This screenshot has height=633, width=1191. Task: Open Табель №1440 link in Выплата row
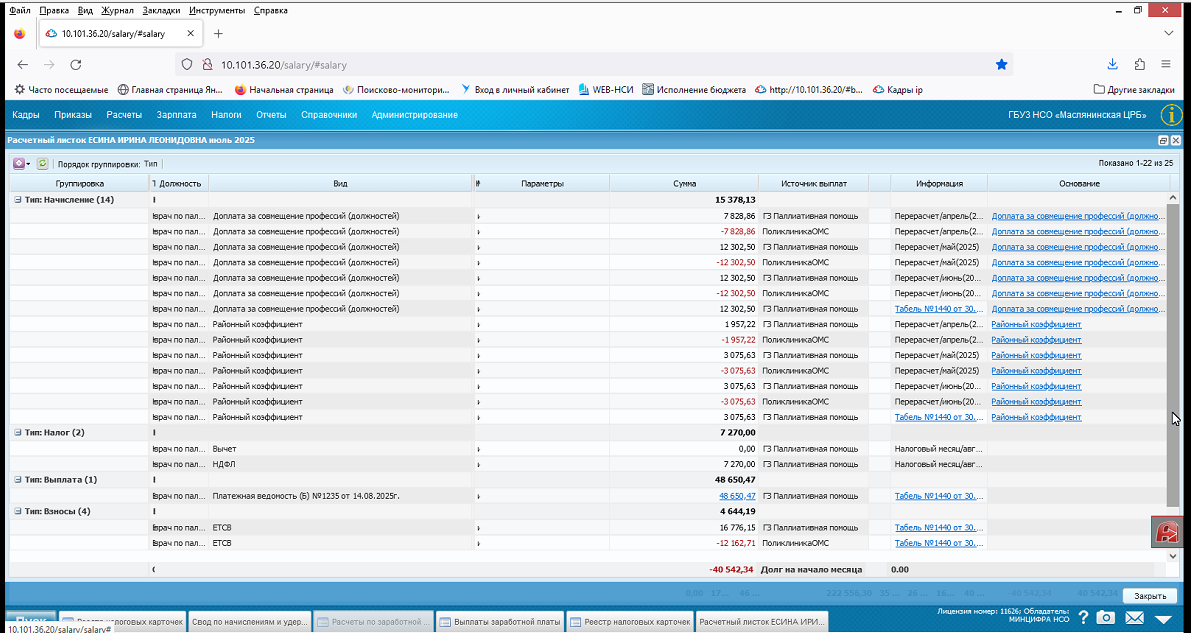pos(940,495)
